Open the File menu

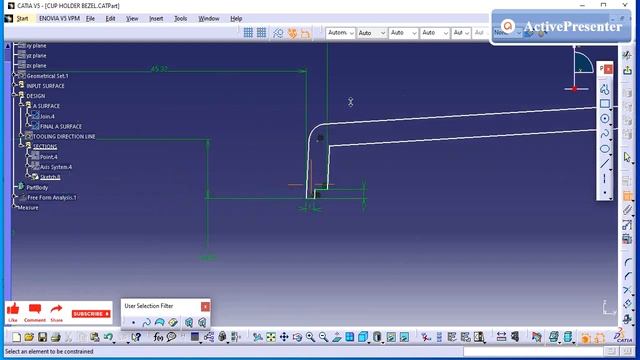tap(90, 19)
